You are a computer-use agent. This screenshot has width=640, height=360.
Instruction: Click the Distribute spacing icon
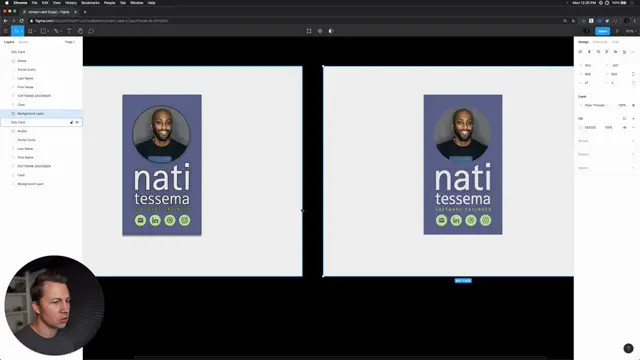point(633,52)
